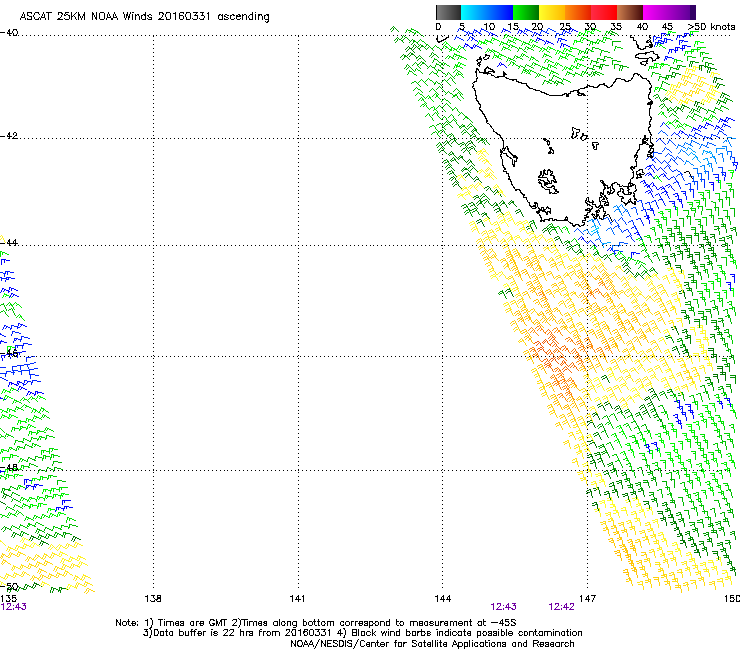740x650 pixels.
Task: Click the 'Note: 1) Times are GMT' footnote line
Action: (316, 623)
